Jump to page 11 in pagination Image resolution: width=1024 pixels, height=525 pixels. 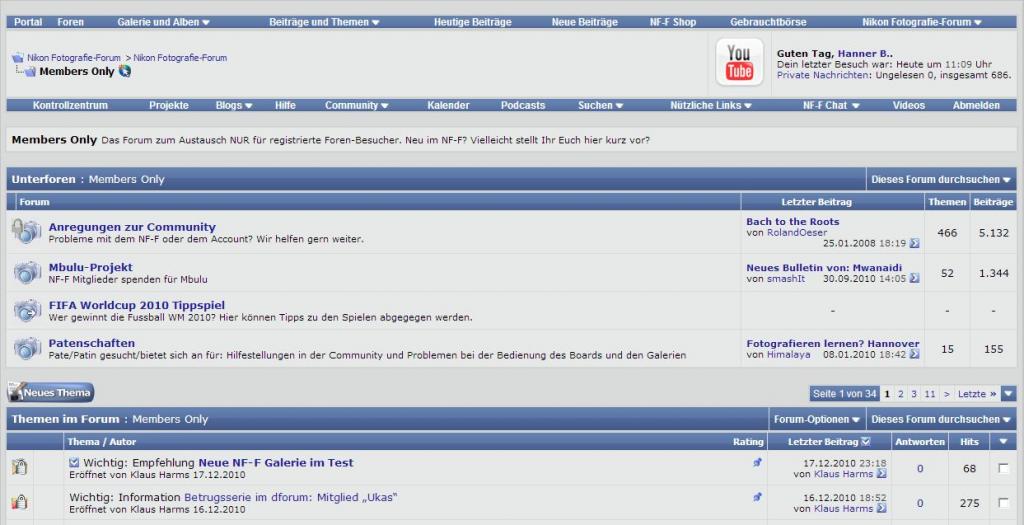930,394
